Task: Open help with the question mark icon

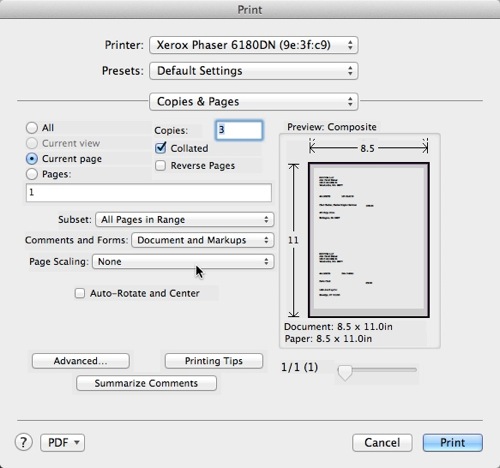Action: [x=23, y=442]
